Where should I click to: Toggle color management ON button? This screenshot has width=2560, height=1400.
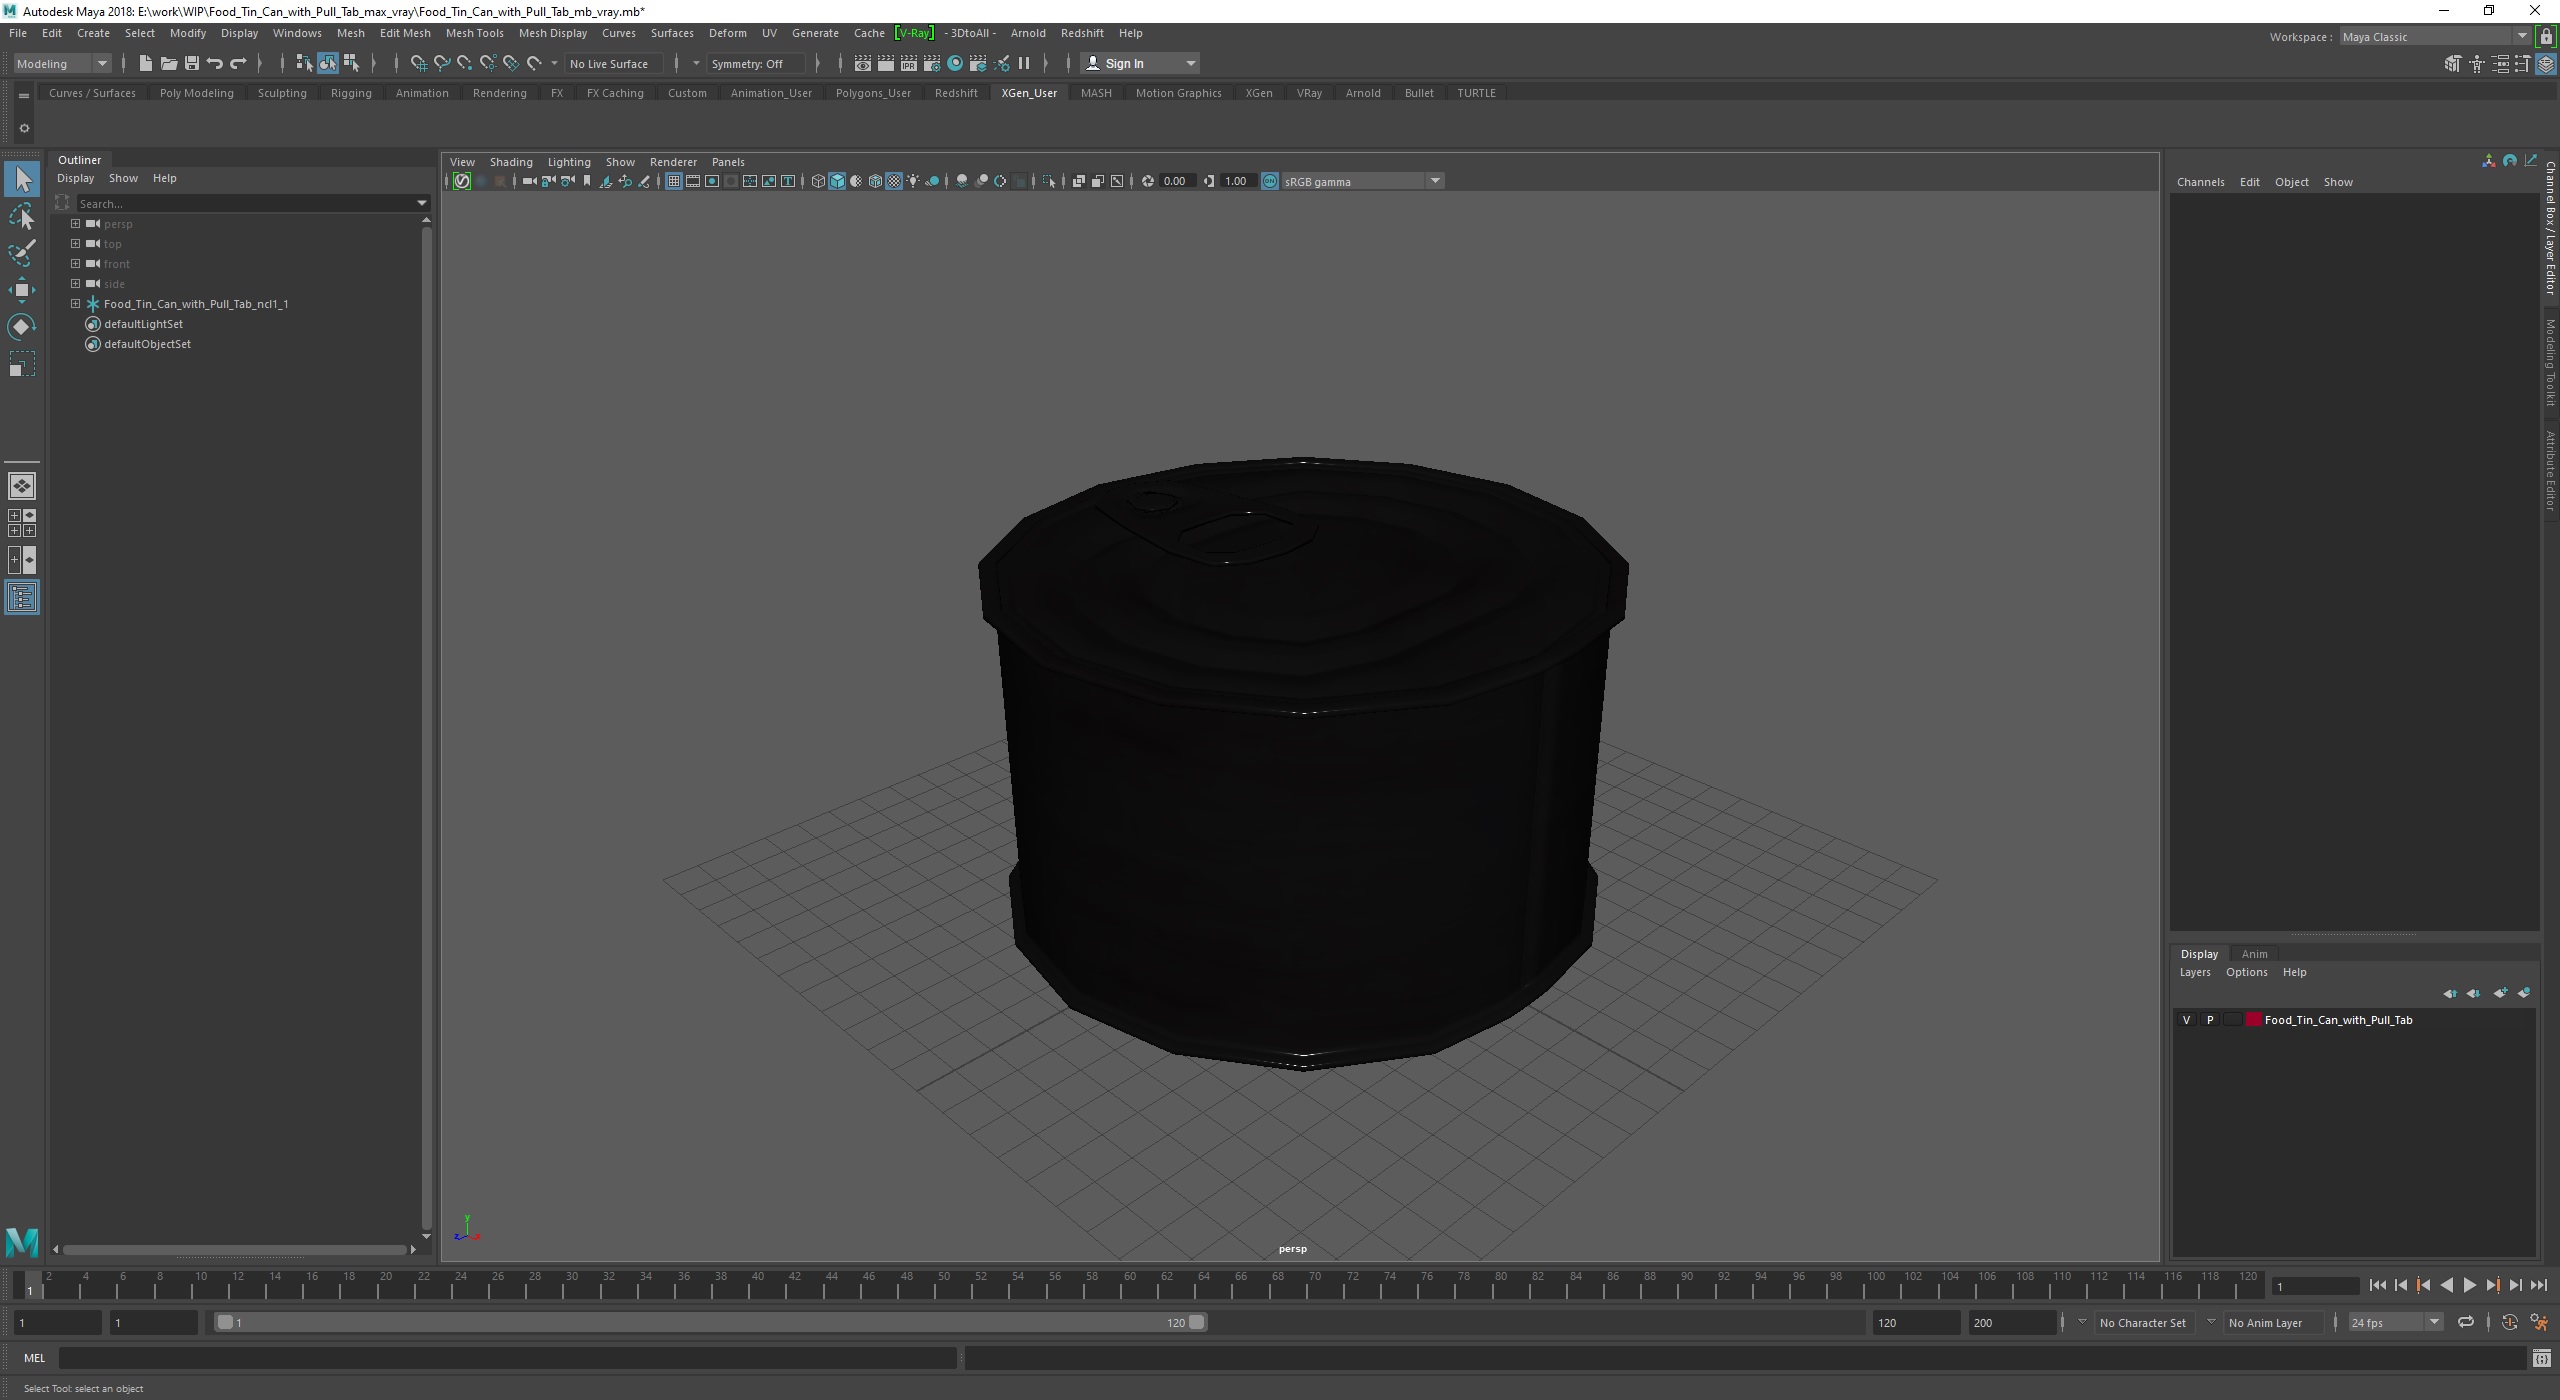click(x=1269, y=181)
